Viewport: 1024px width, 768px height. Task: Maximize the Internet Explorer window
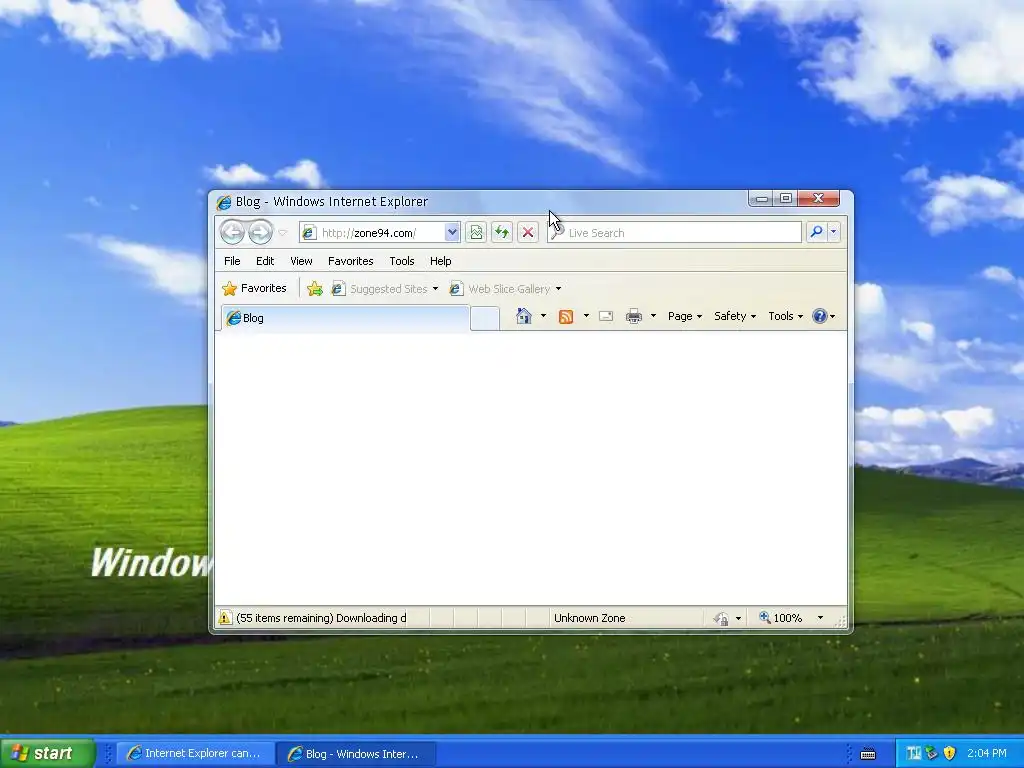coord(786,199)
